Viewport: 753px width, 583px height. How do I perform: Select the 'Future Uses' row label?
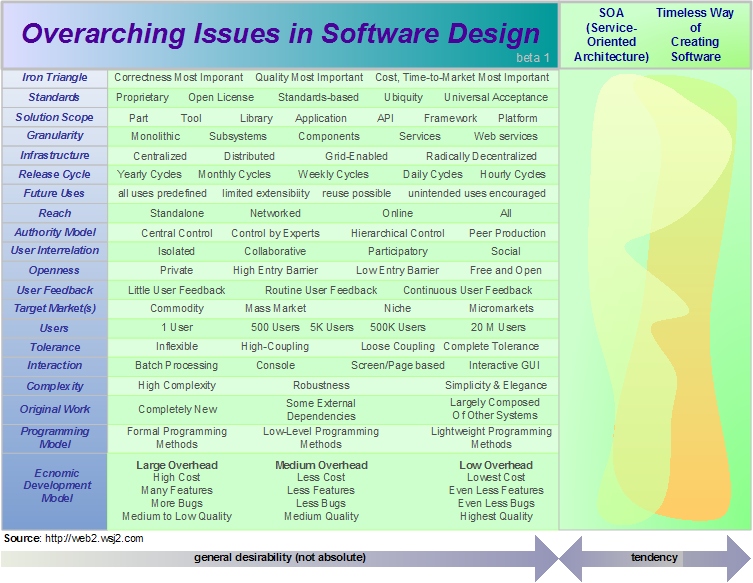click(x=54, y=193)
